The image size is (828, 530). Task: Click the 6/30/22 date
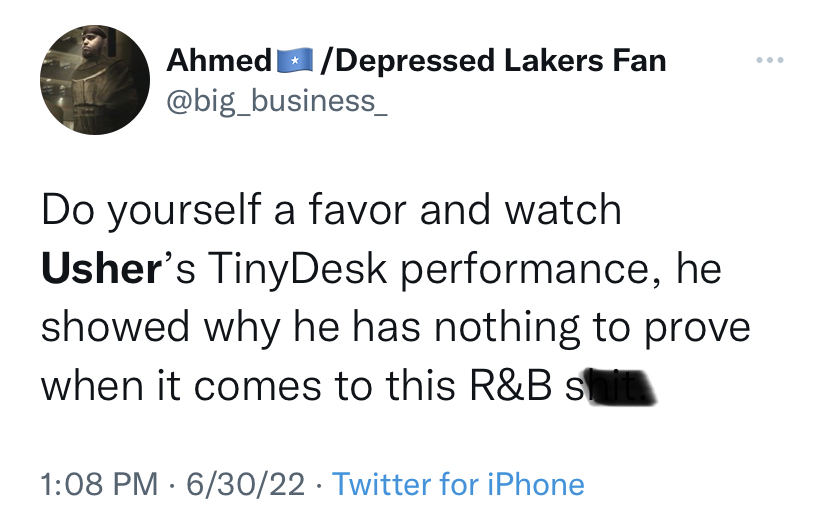click(246, 485)
